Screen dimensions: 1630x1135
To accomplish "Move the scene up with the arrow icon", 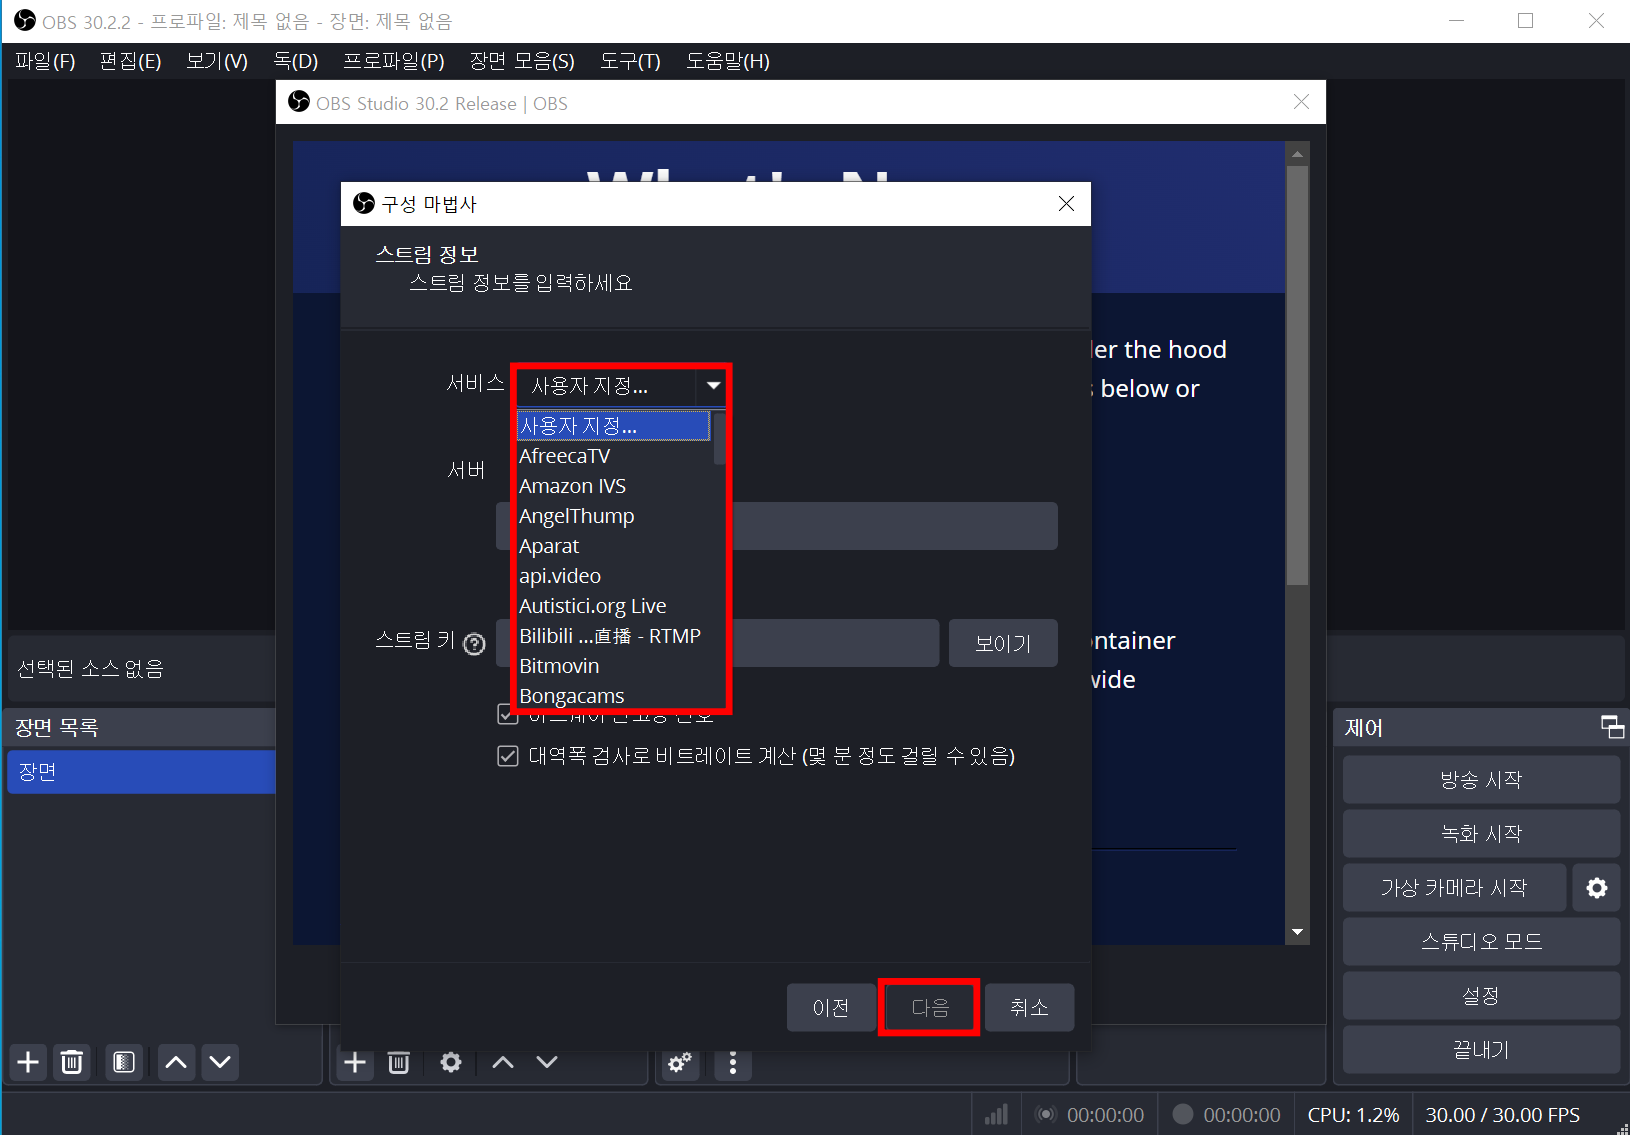I will pyautogui.click(x=176, y=1062).
